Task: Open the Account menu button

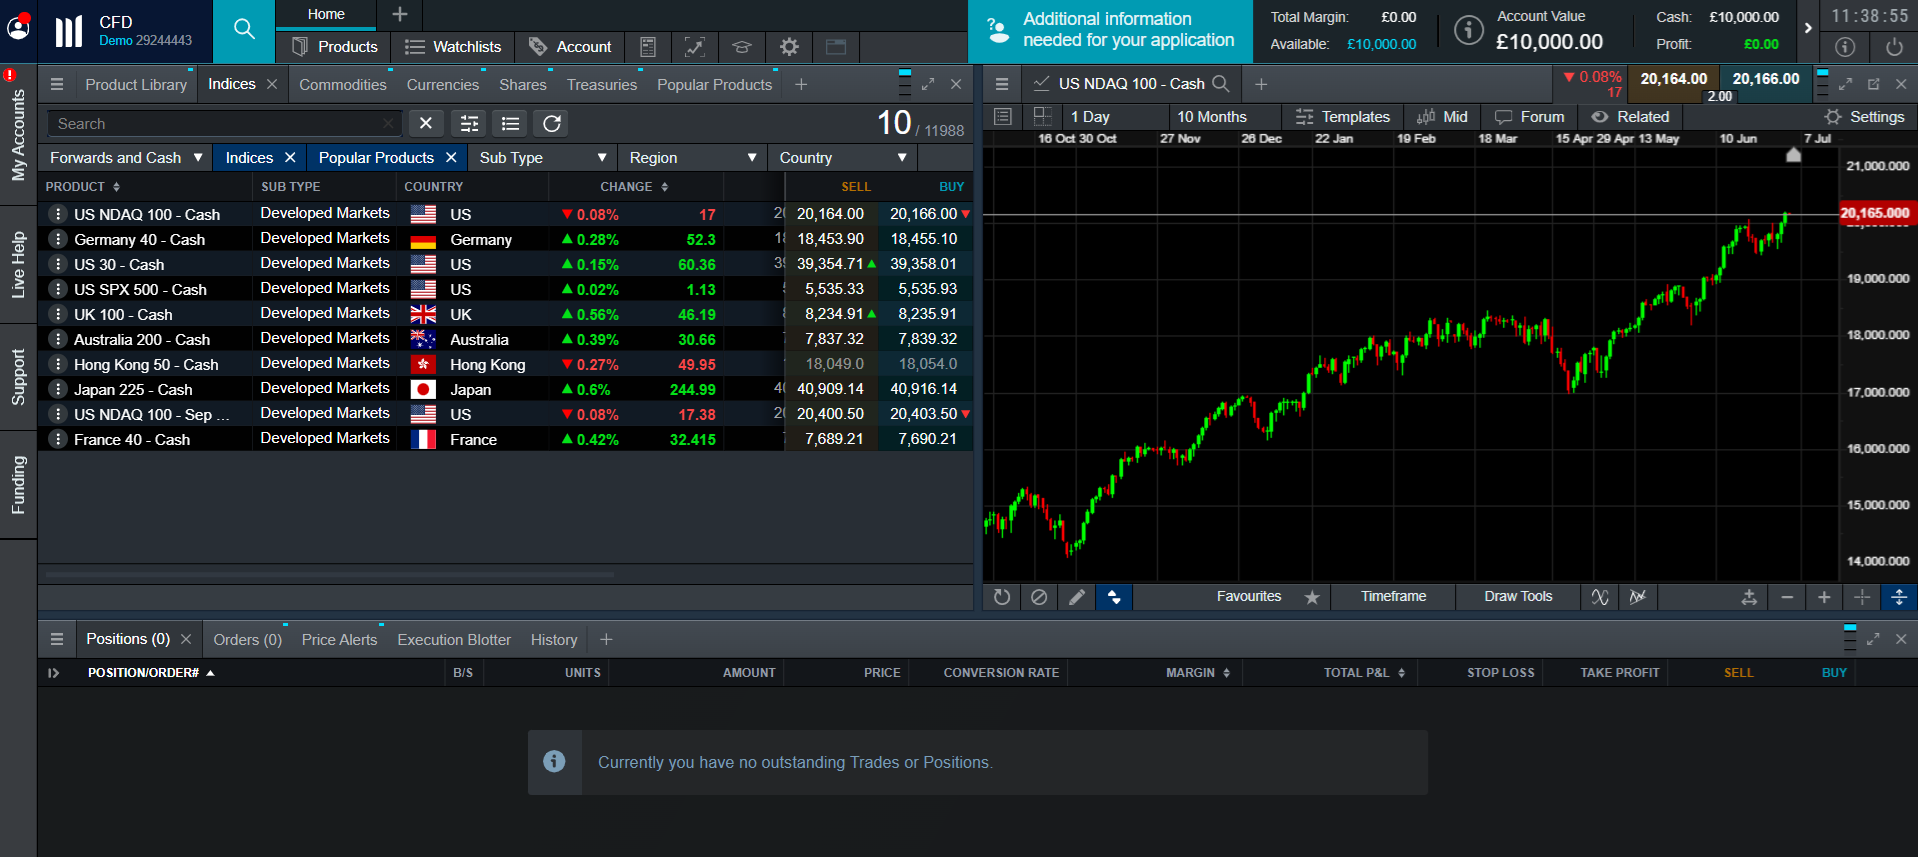Action: 570,47
